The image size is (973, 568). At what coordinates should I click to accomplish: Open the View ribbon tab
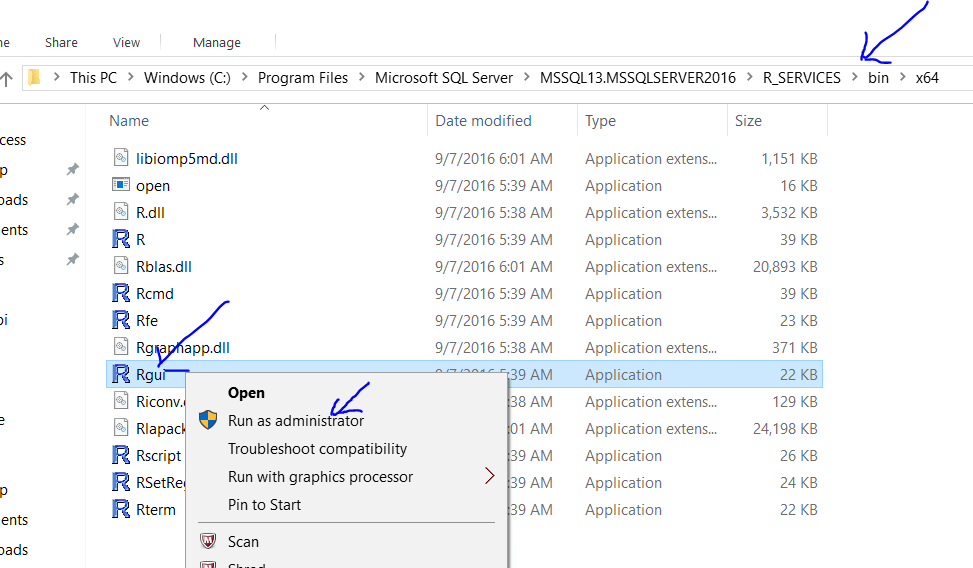[x=127, y=43]
